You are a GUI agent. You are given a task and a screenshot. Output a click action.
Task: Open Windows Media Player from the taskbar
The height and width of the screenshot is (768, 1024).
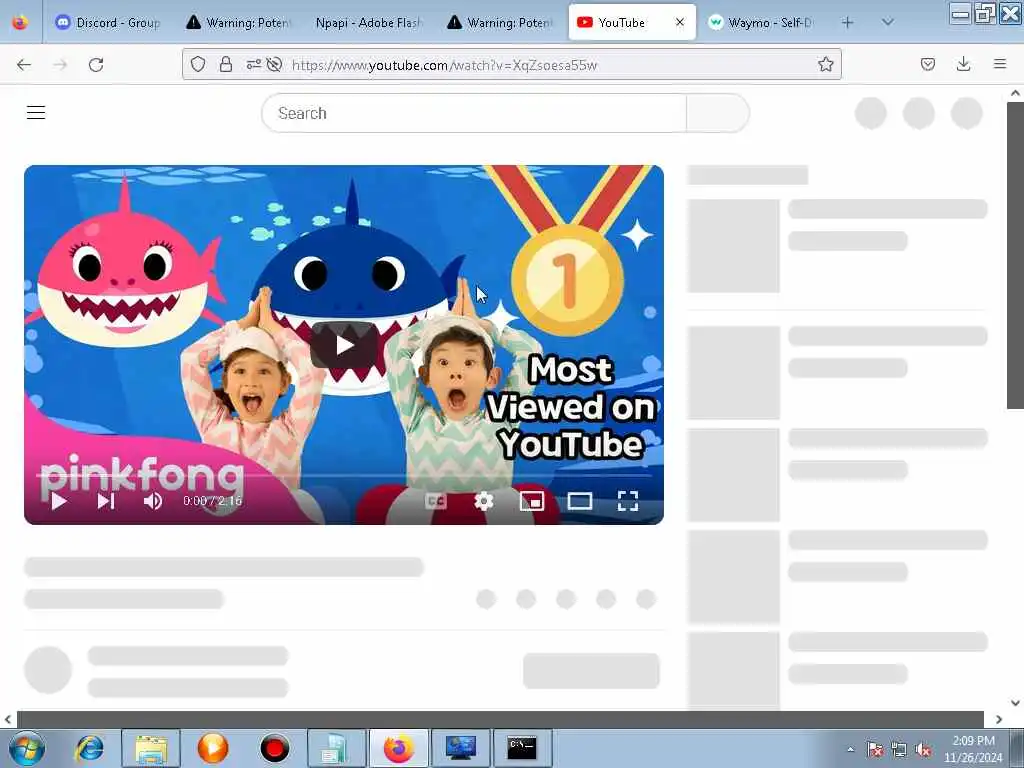point(213,748)
